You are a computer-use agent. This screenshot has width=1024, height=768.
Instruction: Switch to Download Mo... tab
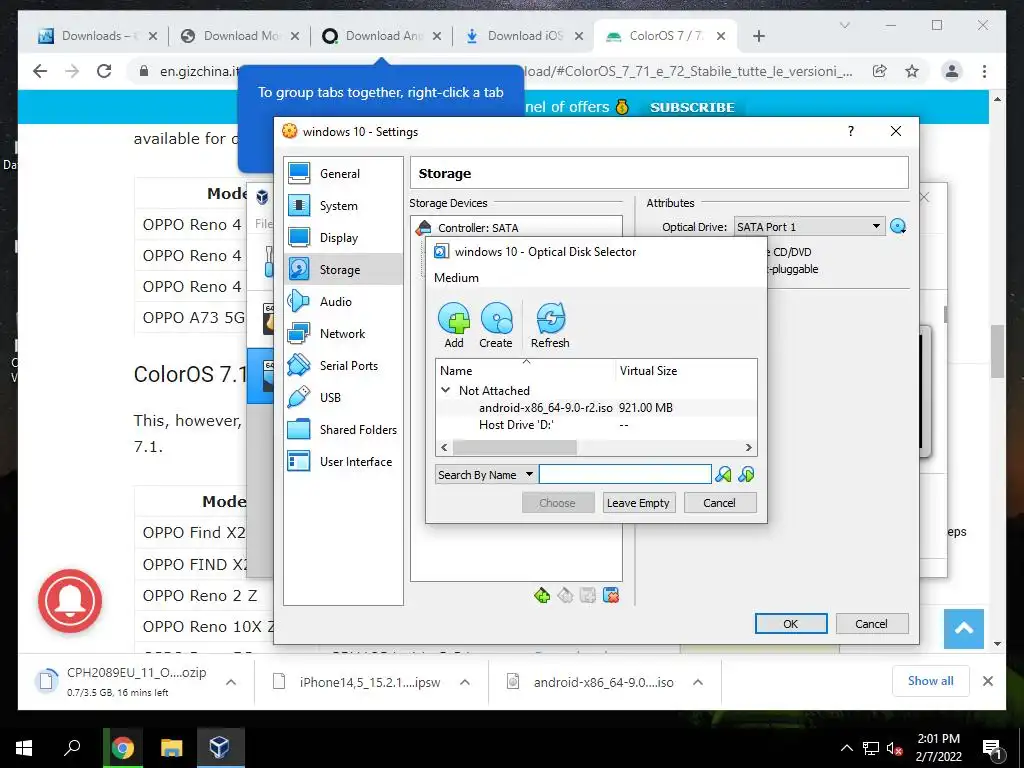pyautogui.click(x=240, y=36)
